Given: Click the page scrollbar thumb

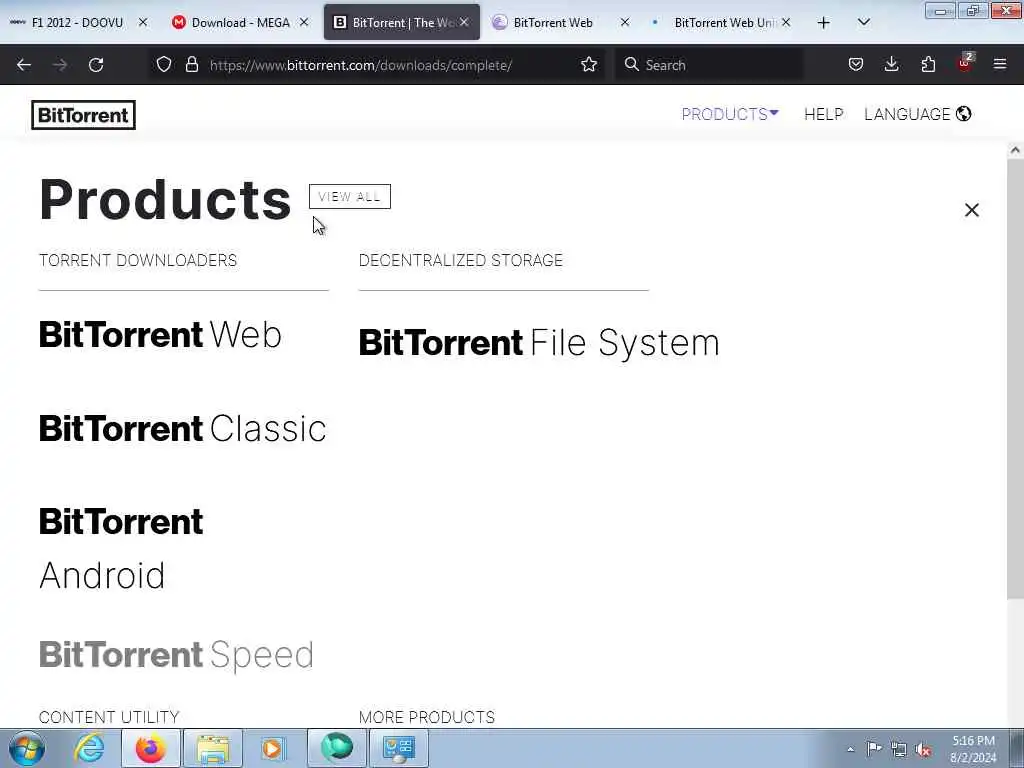Looking at the screenshot, I should pos(1015,379).
